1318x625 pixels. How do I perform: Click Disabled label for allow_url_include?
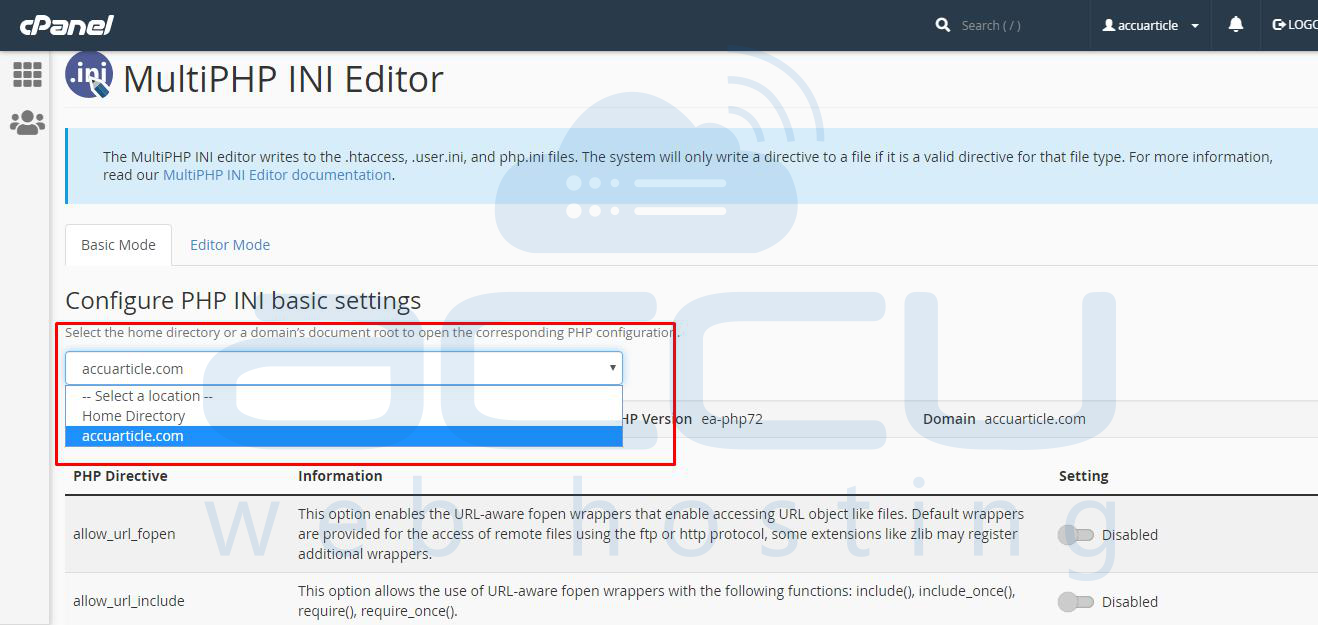pyautogui.click(x=1130, y=602)
